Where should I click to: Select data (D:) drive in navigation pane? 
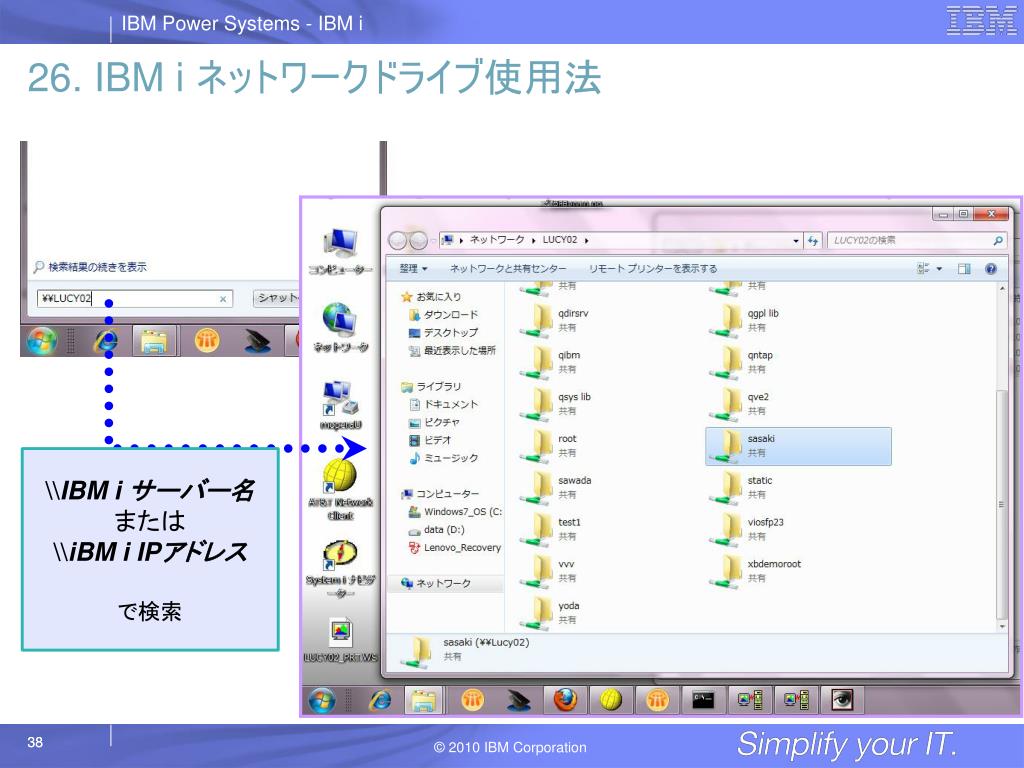click(436, 530)
